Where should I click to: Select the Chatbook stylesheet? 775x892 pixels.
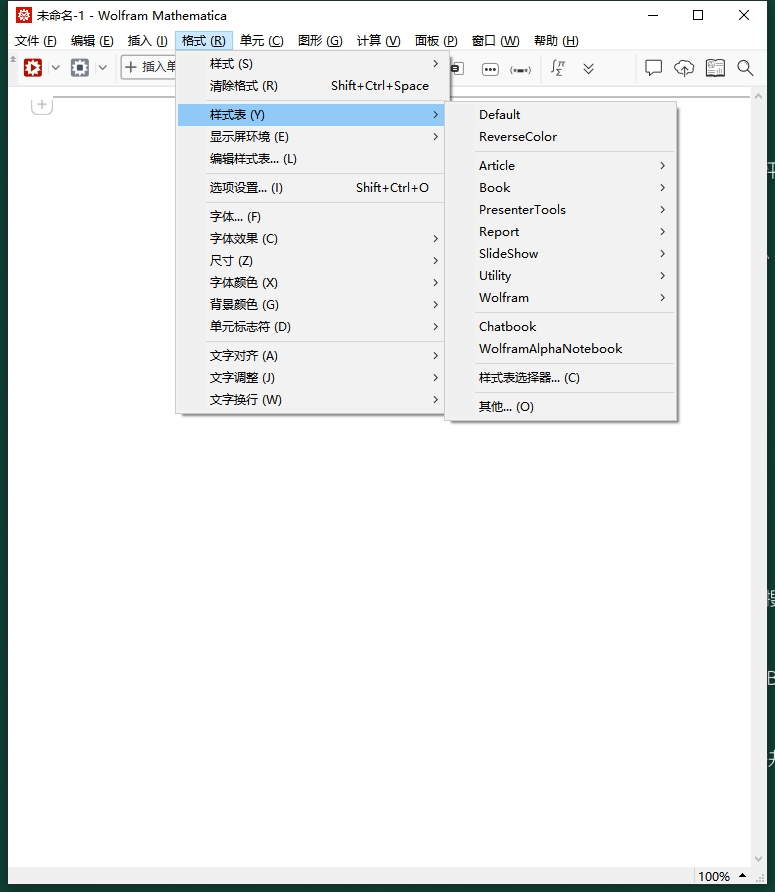click(561, 327)
